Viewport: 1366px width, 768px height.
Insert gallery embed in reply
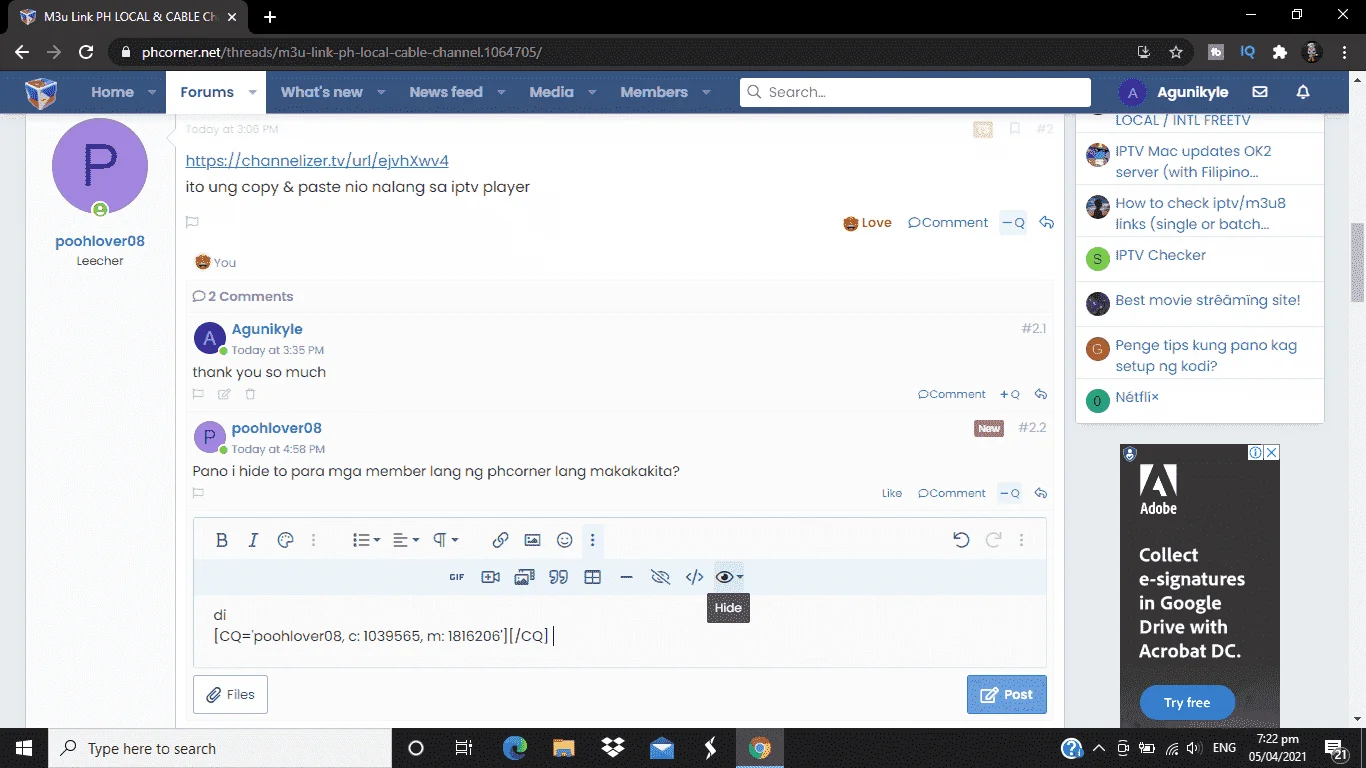point(524,577)
